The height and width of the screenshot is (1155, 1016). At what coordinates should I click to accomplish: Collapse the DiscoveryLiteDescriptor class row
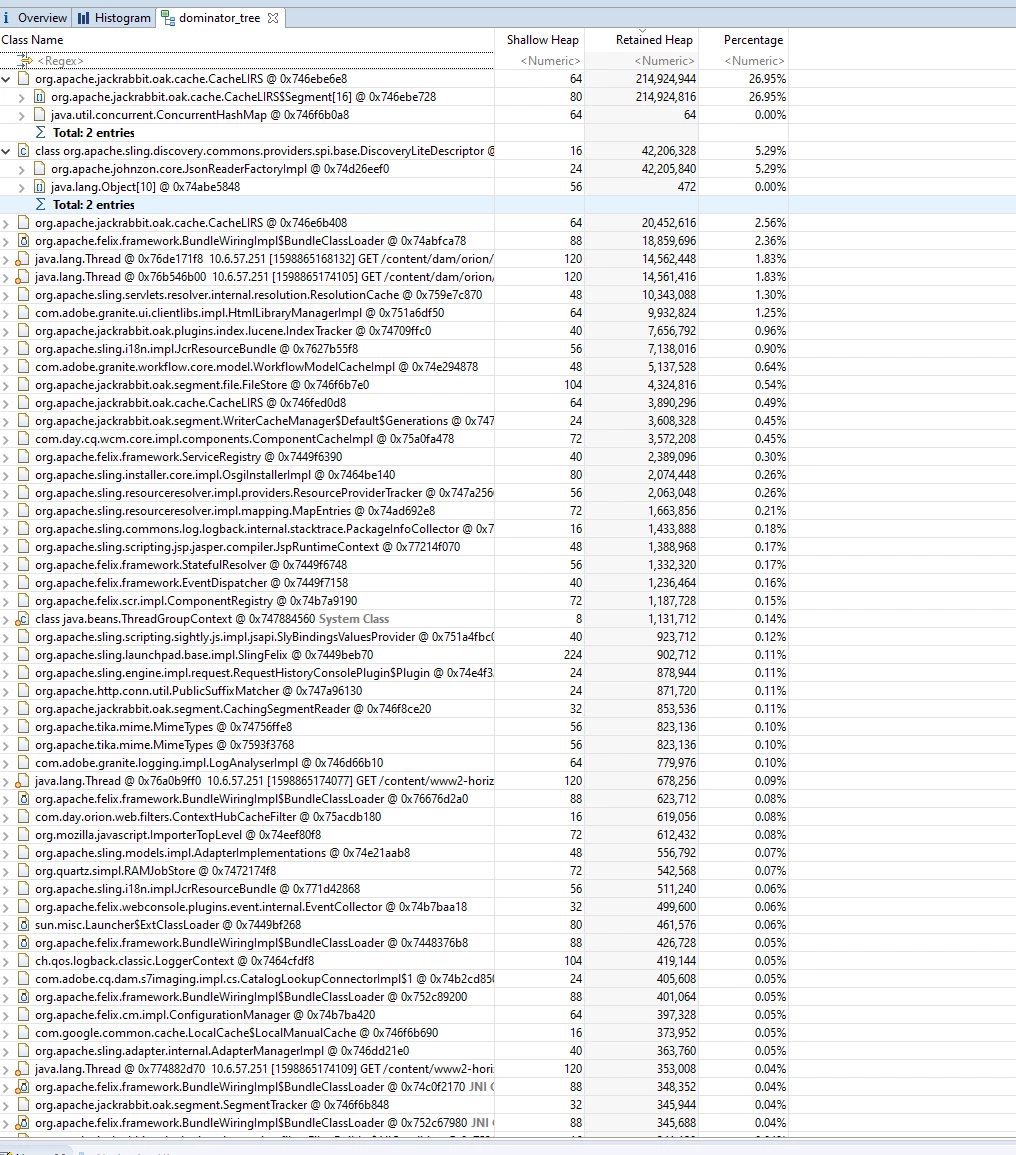tap(6, 151)
